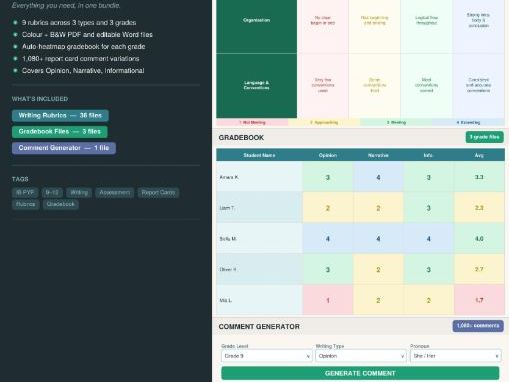Click the Narrative column header
Viewport: 509px width, 382px height.
[x=378, y=155]
